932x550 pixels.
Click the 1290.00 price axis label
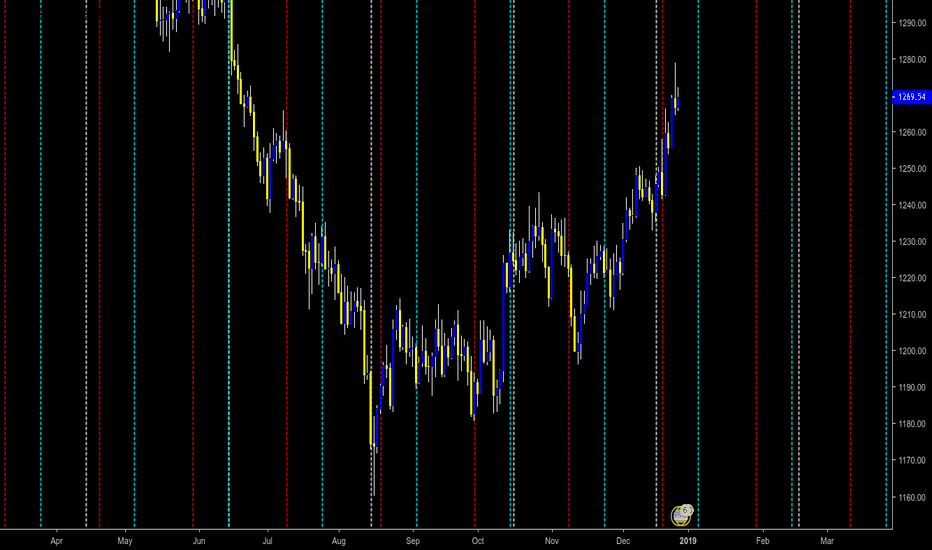(912, 23)
